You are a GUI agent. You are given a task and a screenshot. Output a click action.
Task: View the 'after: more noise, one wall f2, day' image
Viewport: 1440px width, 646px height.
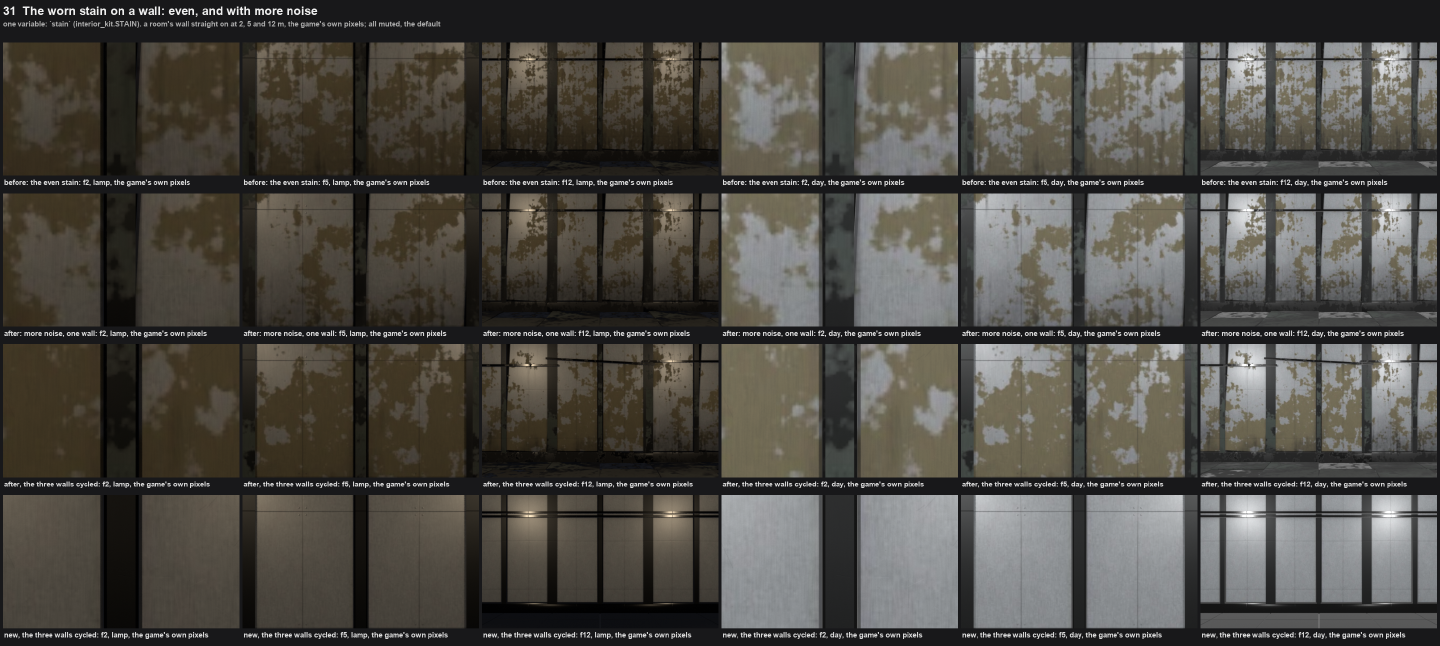tap(840, 260)
